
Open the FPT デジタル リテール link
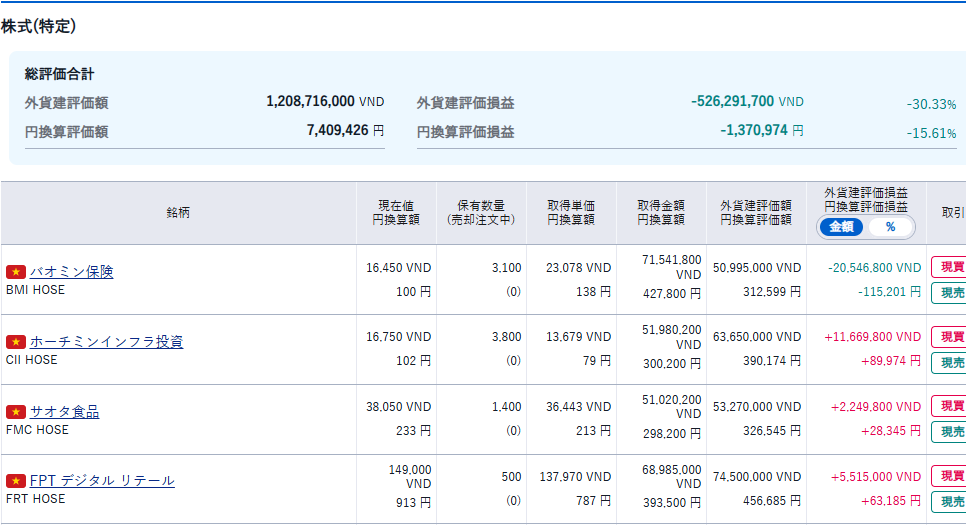[102, 481]
